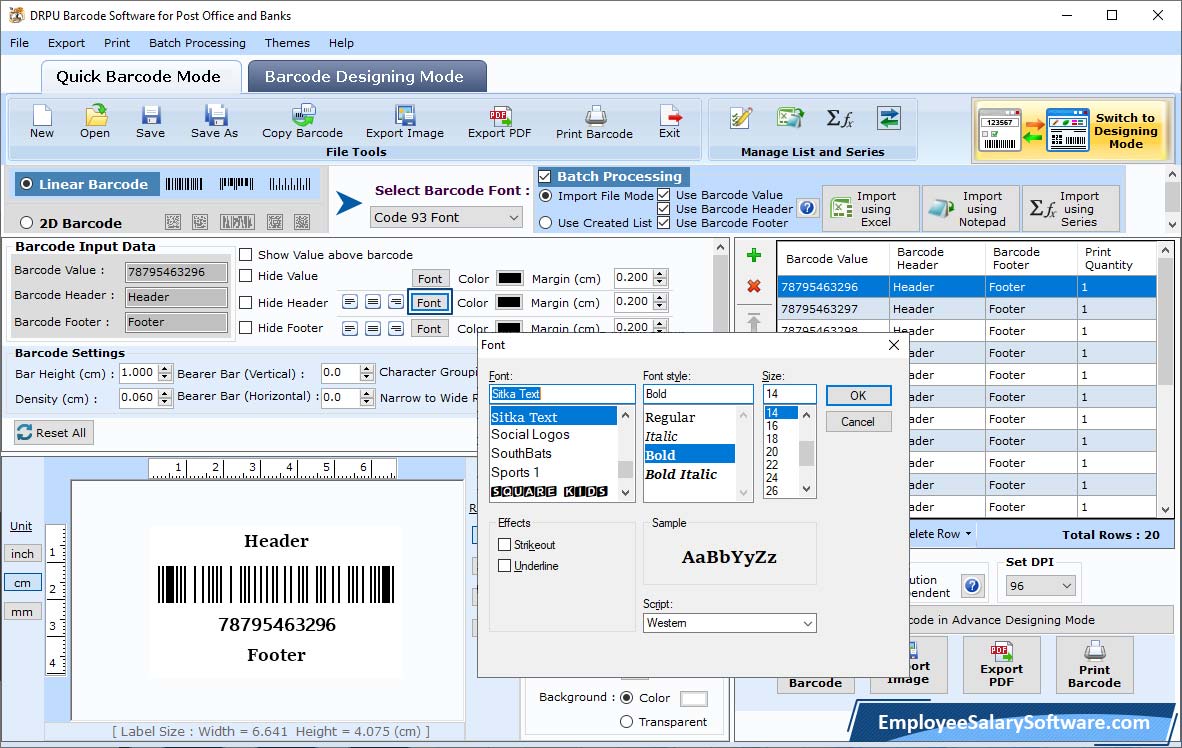1182x748 pixels.
Task: Click Import using Notepad
Action: pyautogui.click(x=970, y=208)
